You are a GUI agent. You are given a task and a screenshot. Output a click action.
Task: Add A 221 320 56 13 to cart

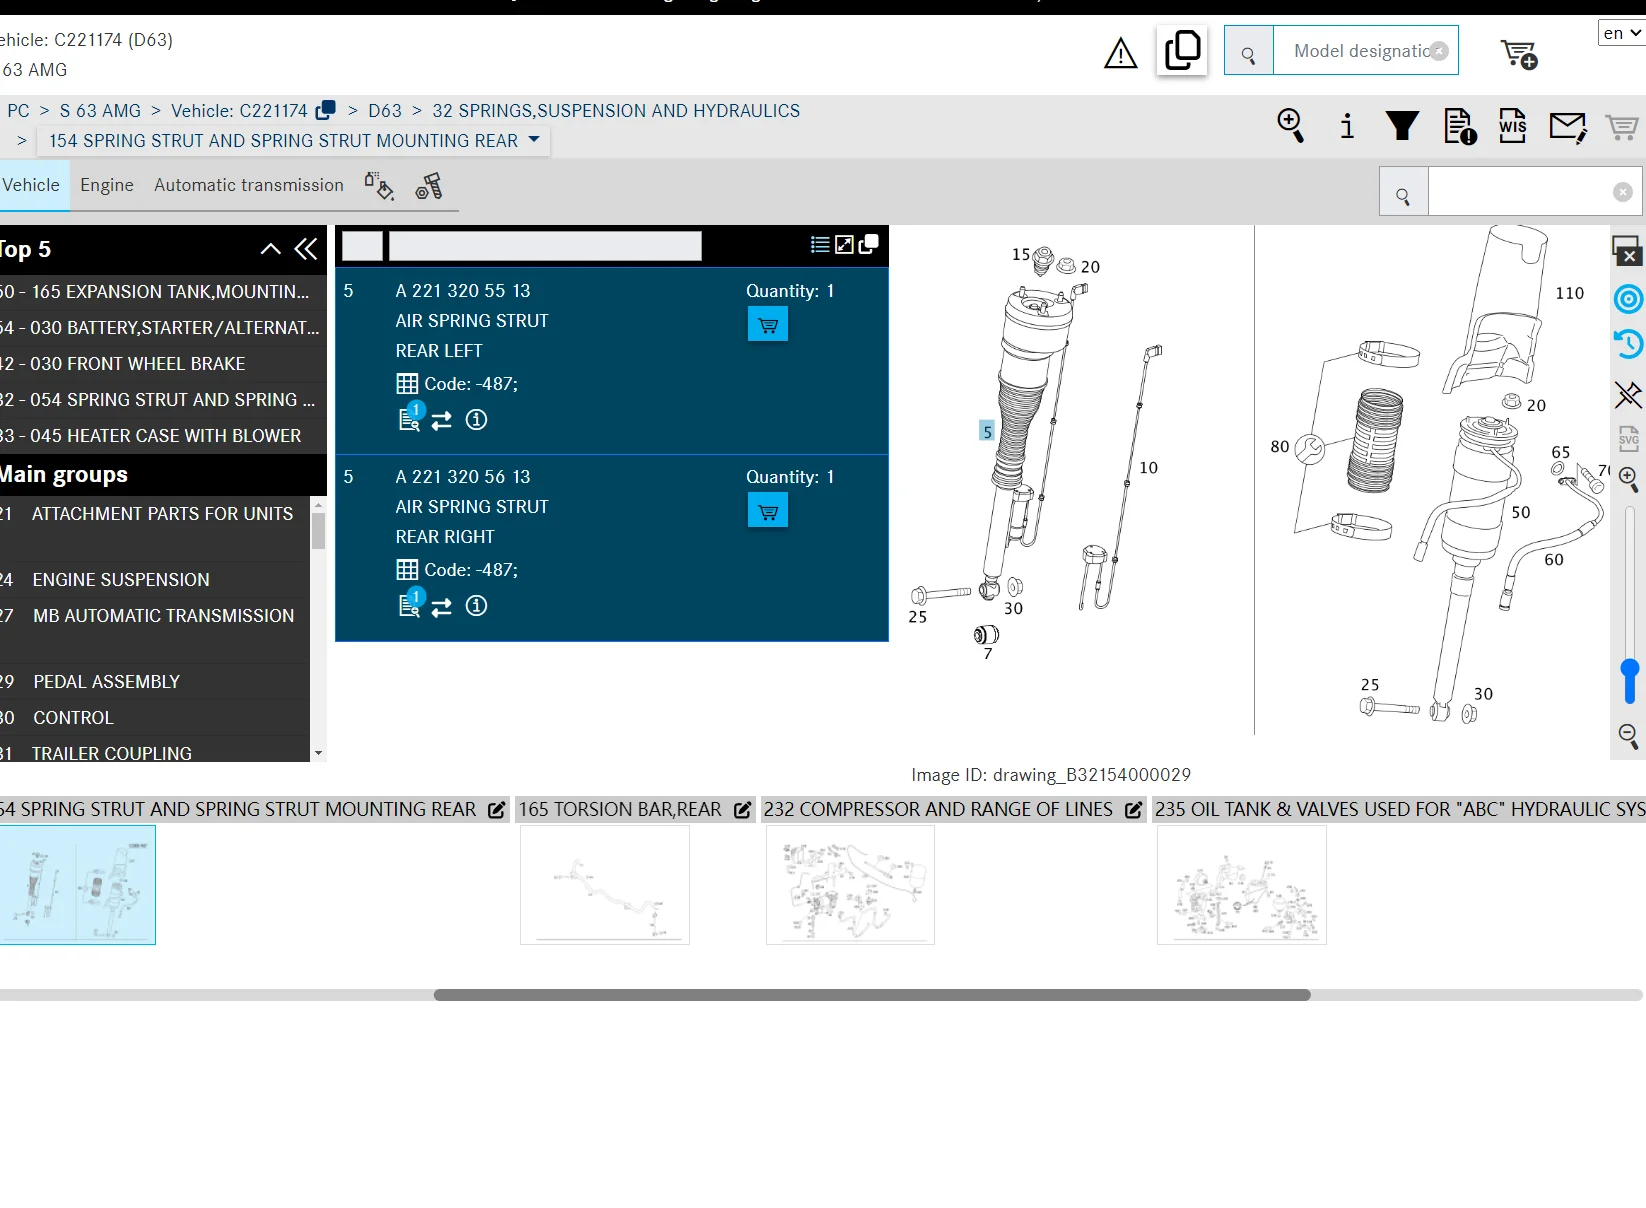(768, 510)
